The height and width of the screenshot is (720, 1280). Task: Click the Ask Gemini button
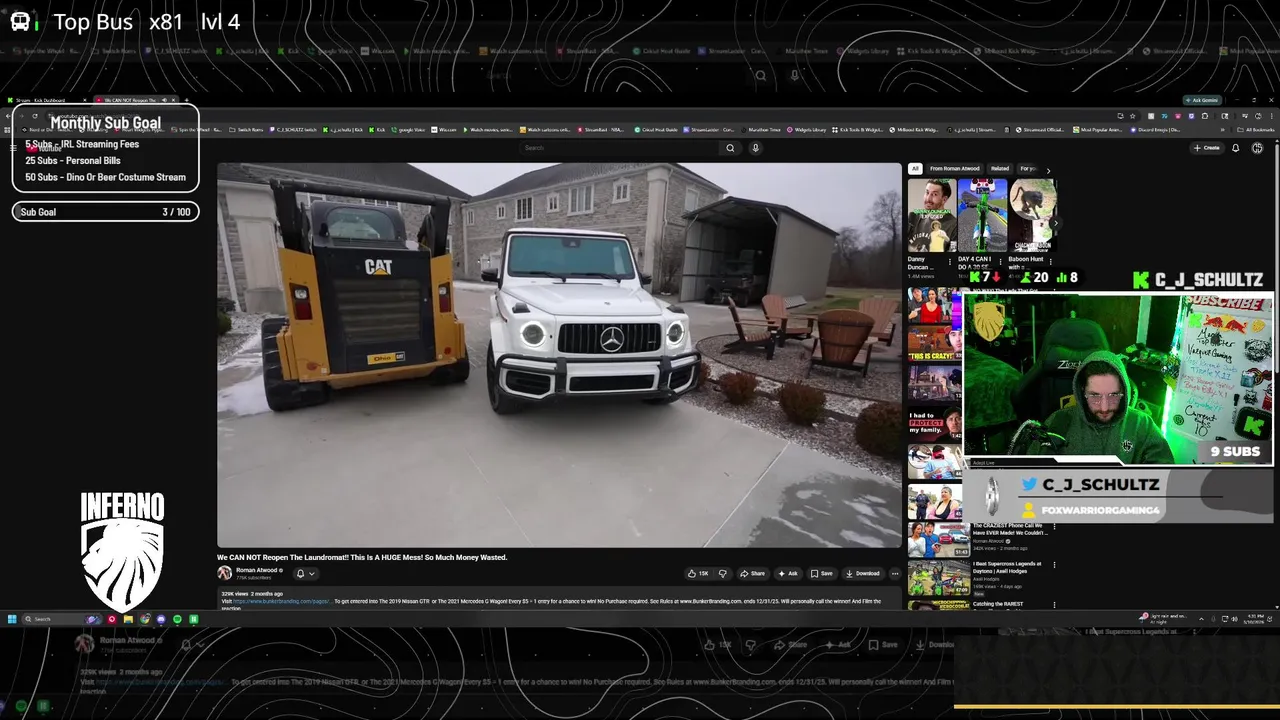tap(1203, 100)
